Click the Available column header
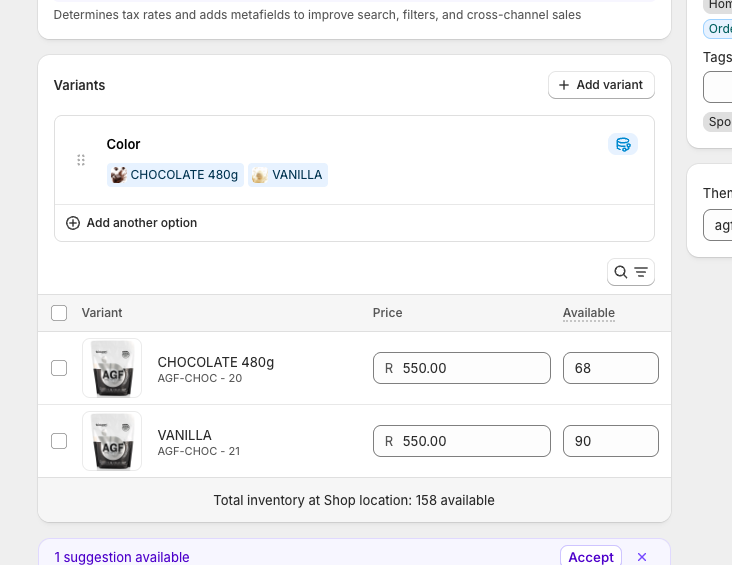This screenshot has width=732, height=565. pos(589,313)
